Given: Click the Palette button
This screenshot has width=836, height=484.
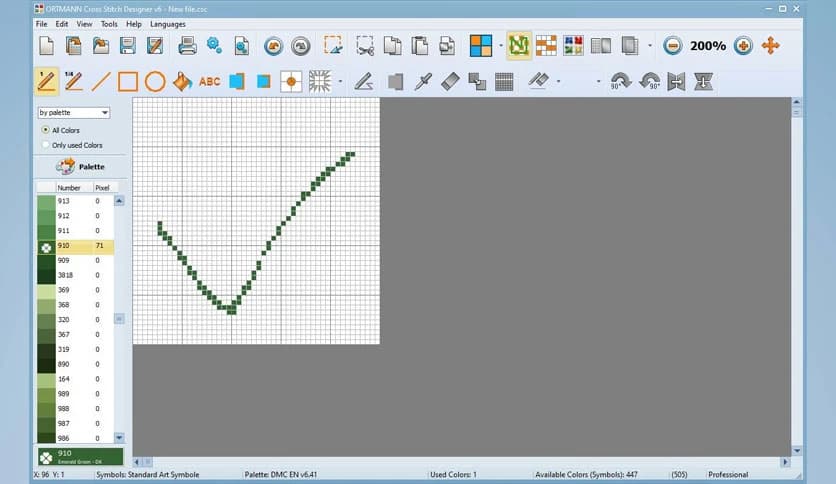Looking at the screenshot, I should (x=81, y=167).
